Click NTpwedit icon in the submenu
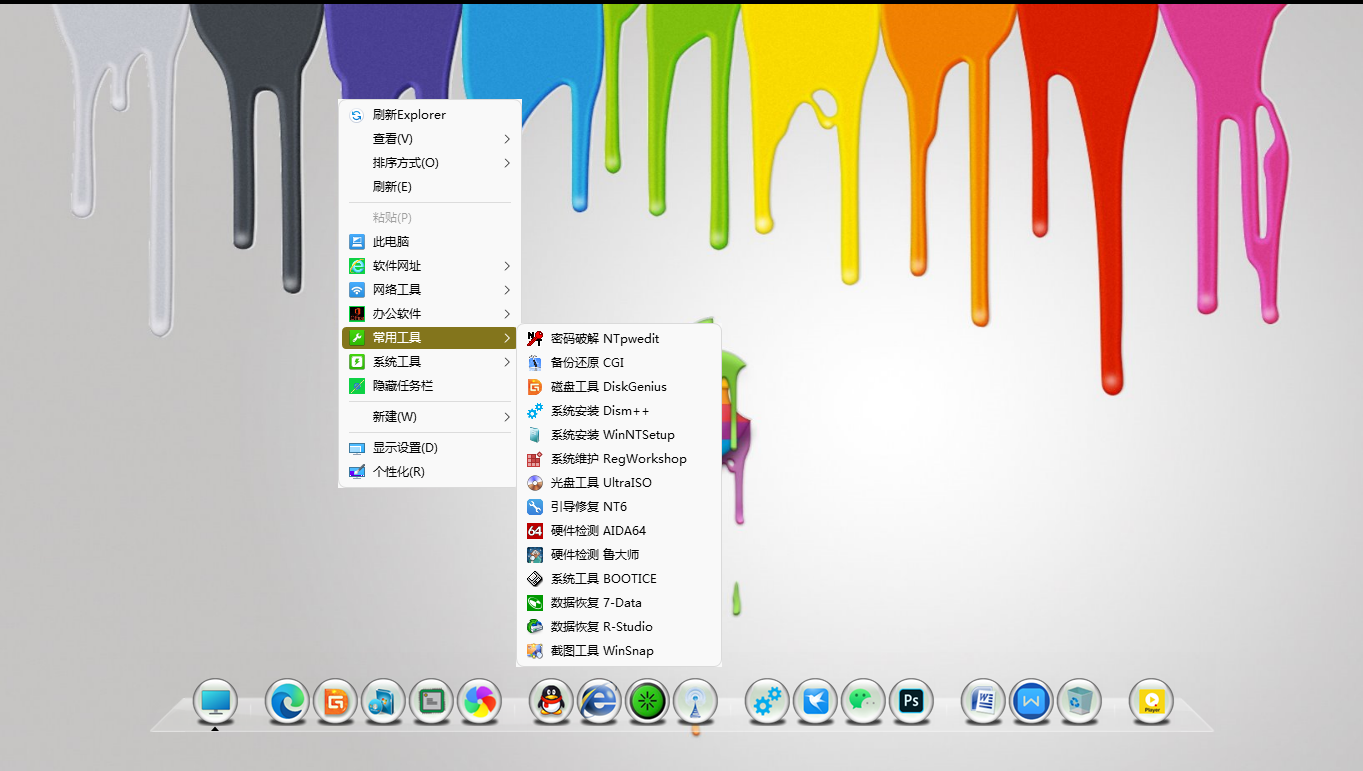 pyautogui.click(x=535, y=339)
